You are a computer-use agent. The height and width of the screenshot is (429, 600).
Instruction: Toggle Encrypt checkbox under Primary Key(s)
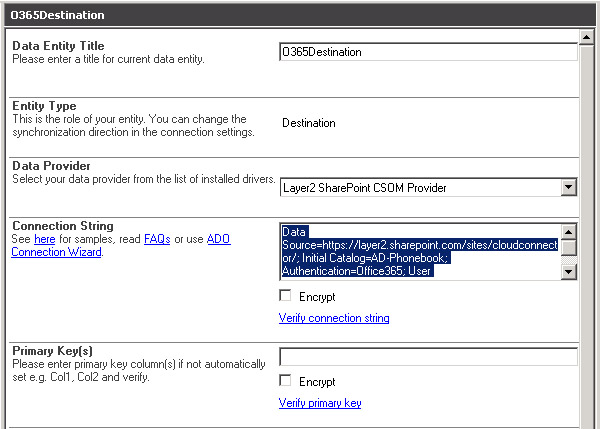[x=286, y=381]
